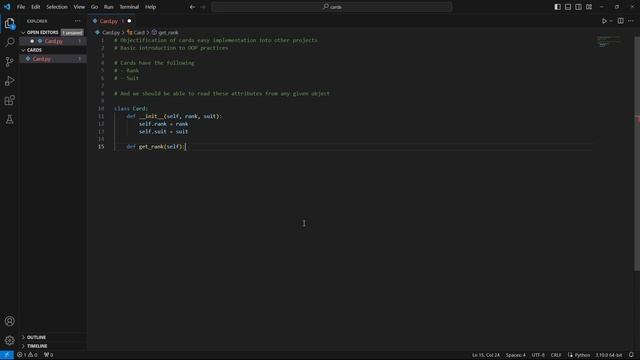Image resolution: width=640 pixels, height=360 pixels.
Task: Click the def __init__ line
Action: (x=174, y=116)
